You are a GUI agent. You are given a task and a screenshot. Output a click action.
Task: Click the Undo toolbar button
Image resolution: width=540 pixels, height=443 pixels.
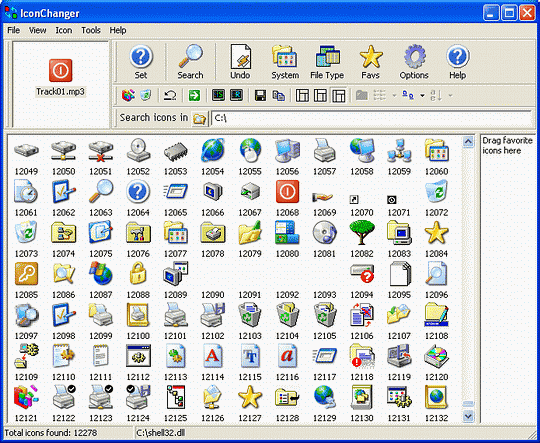pos(240,63)
